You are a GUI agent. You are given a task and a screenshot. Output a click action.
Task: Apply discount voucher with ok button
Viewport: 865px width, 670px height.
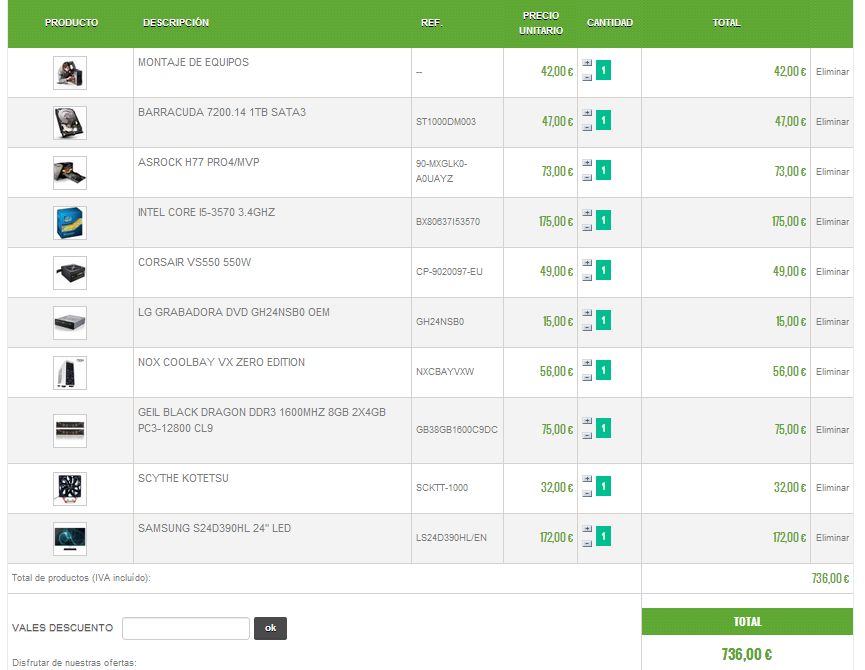270,628
